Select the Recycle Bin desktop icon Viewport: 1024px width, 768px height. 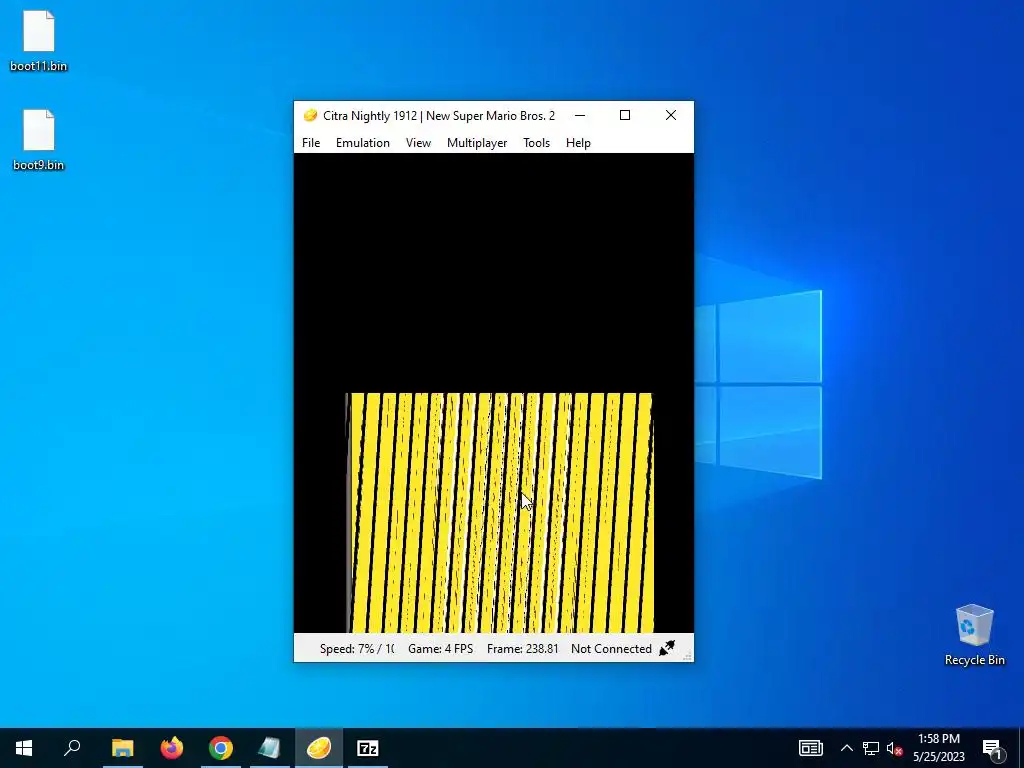974,635
